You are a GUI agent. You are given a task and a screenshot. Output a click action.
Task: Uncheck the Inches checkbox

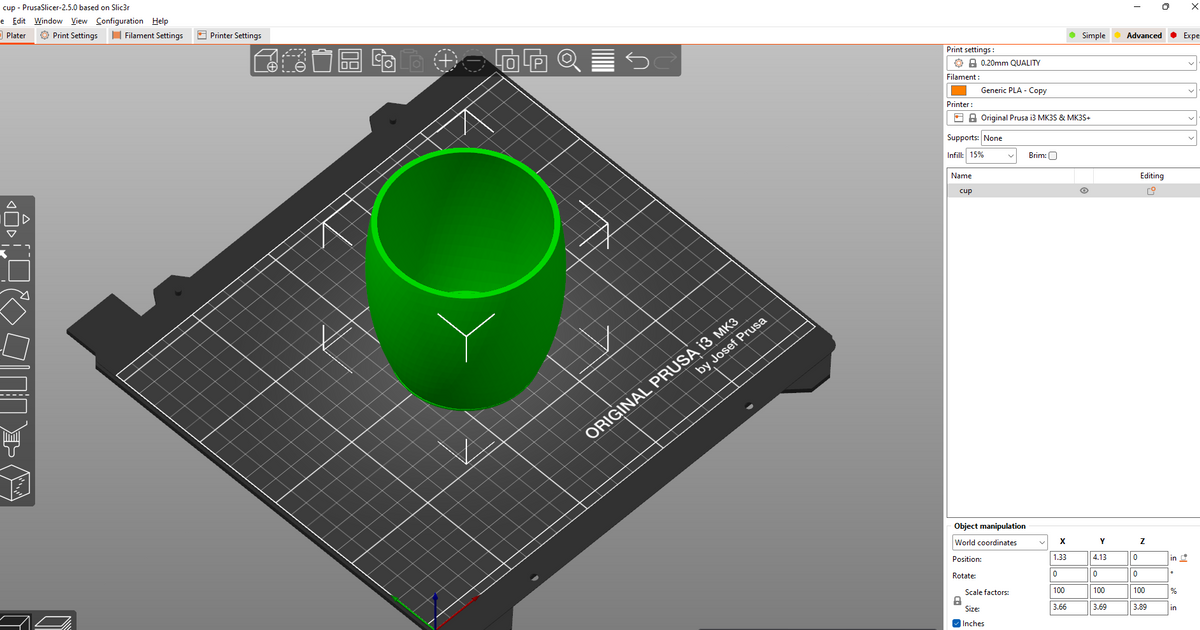pos(957,623)
